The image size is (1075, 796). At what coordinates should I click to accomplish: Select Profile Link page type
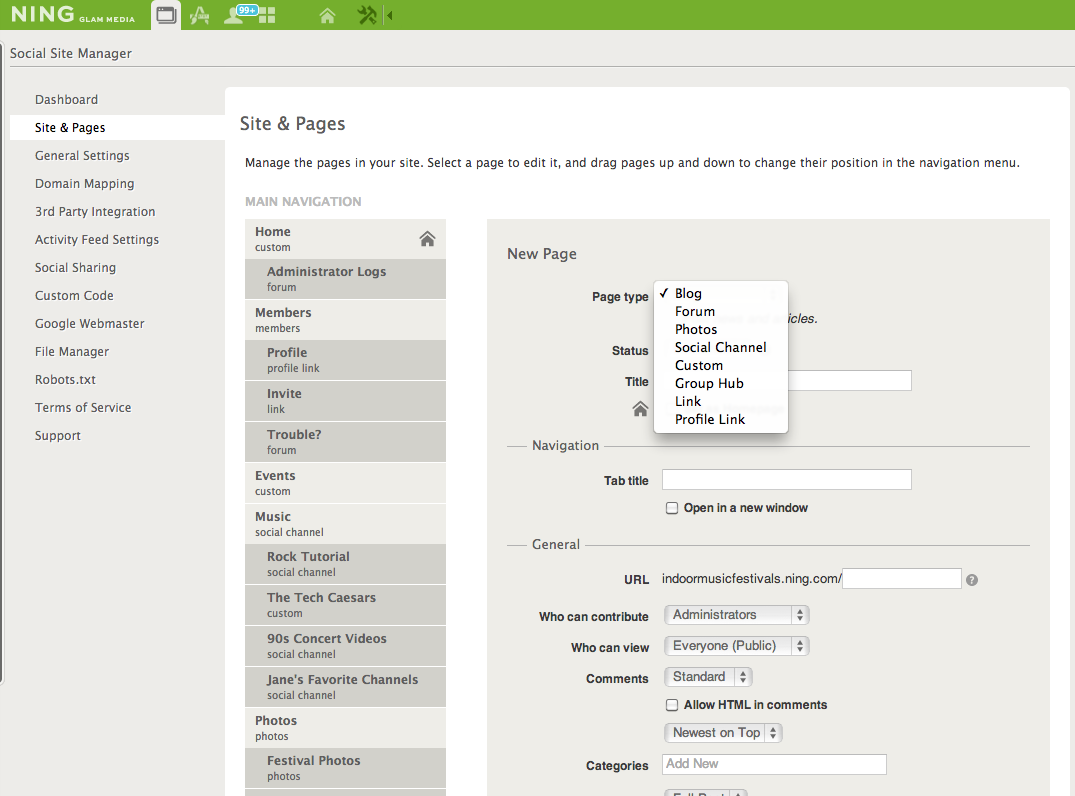(x=721, y=420)
